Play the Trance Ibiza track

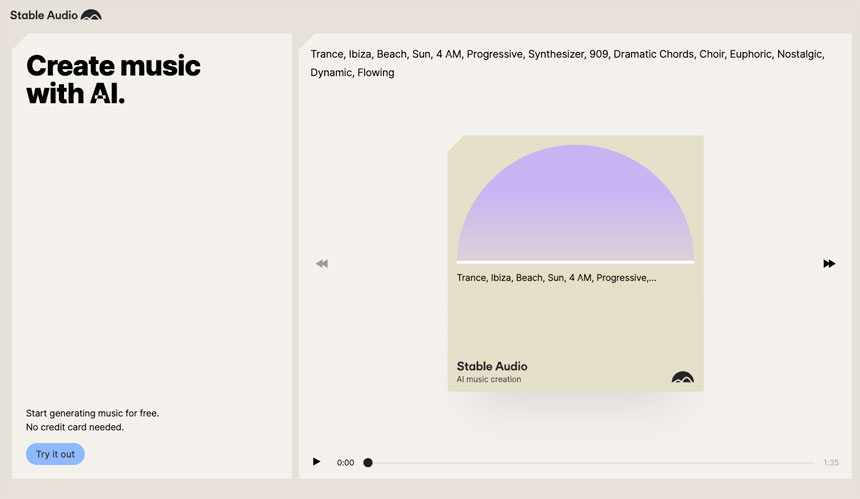point(317,462)
